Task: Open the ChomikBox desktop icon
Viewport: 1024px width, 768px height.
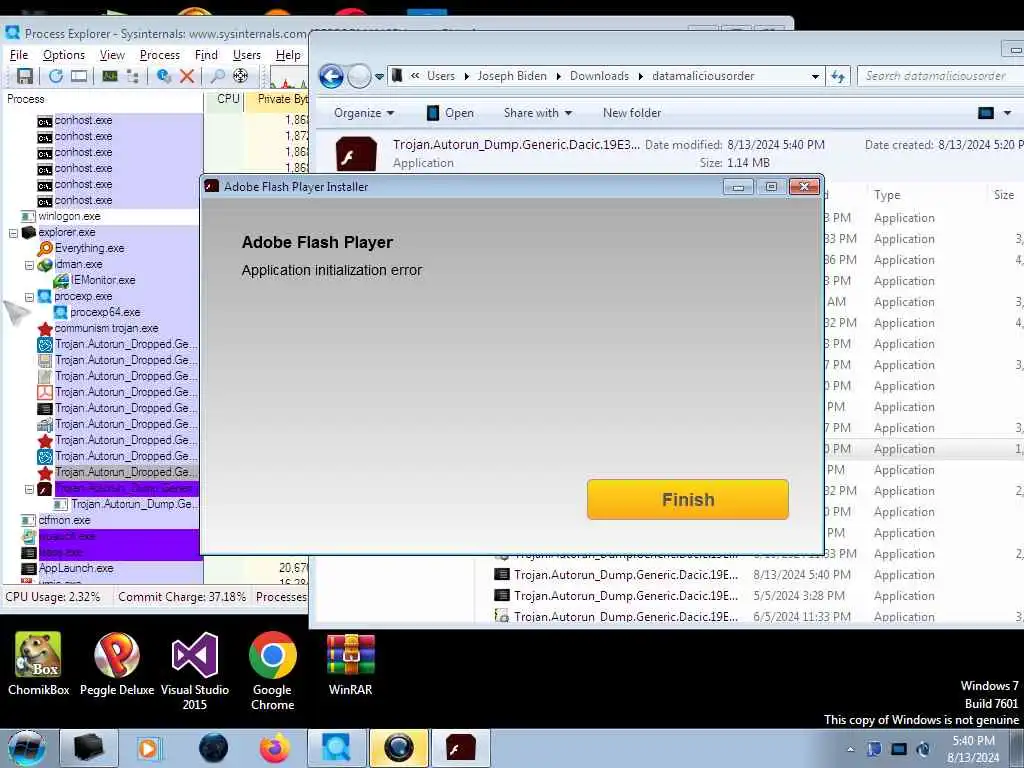Action: (x=39, y=664)
